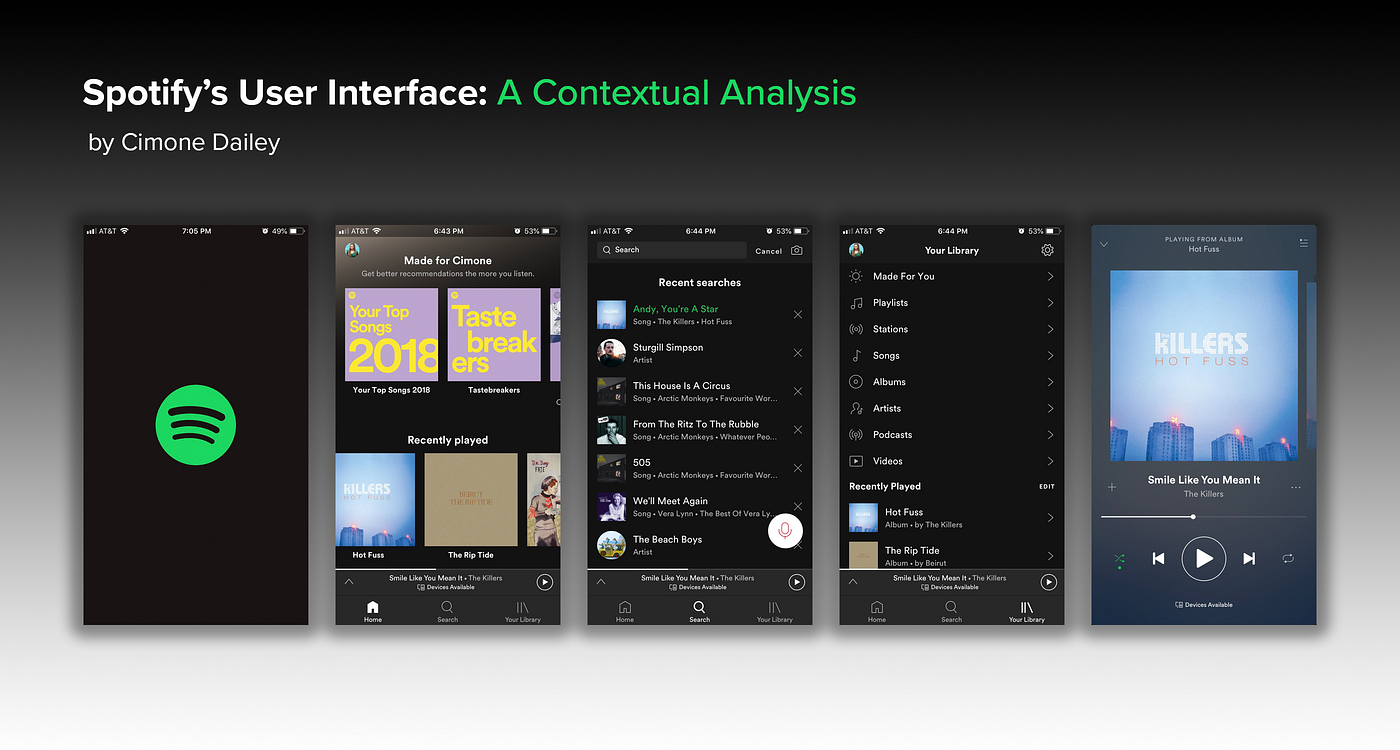Tap the add (+) icon on Now Playing
The width and height of the screenshot is (1400, 750).
click(1112, 487)
